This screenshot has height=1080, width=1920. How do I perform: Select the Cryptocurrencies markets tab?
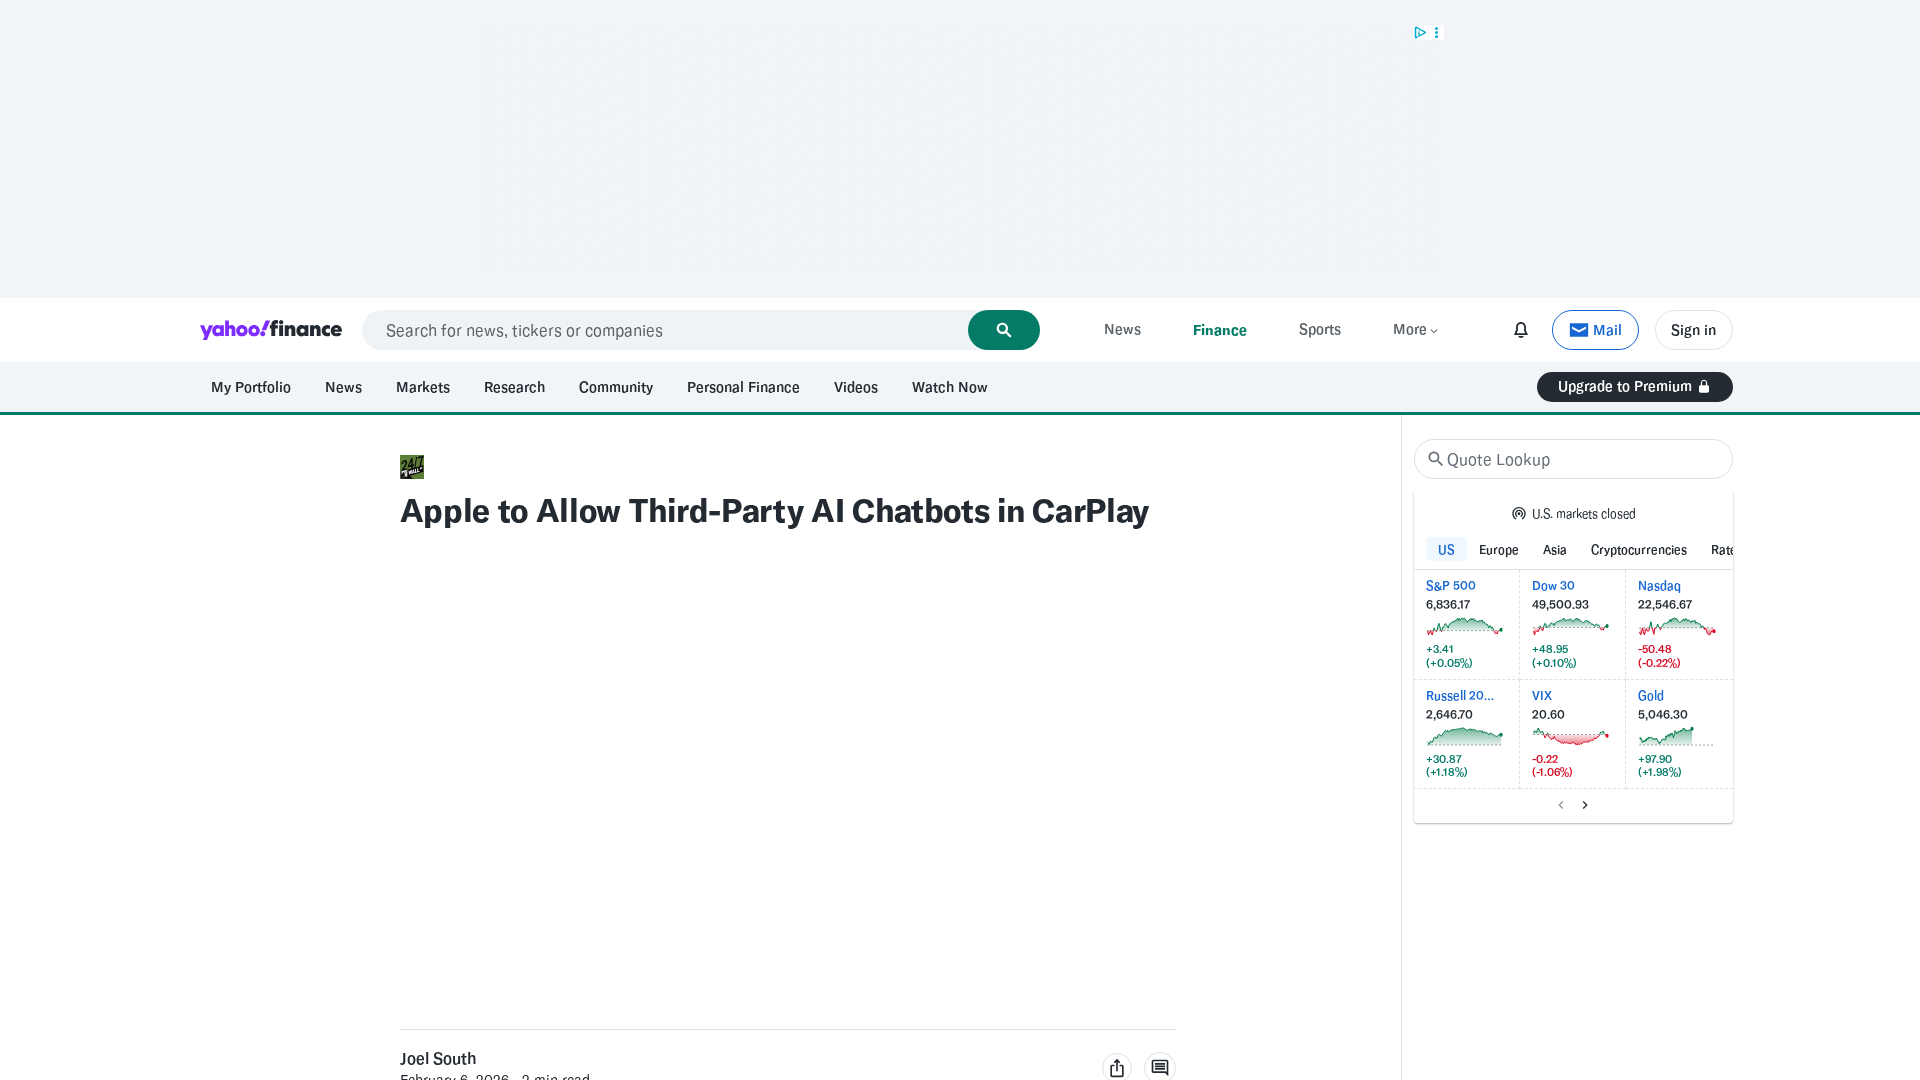tap(1638, 550)
